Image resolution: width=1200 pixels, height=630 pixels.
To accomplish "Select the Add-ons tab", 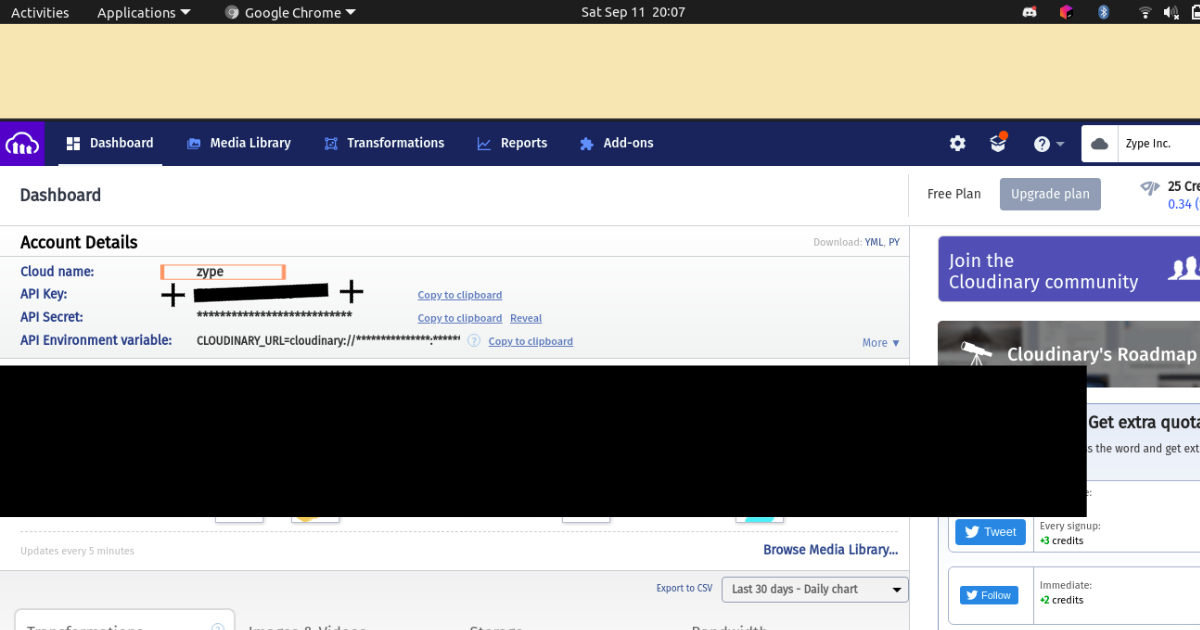I will pos(616,143).
